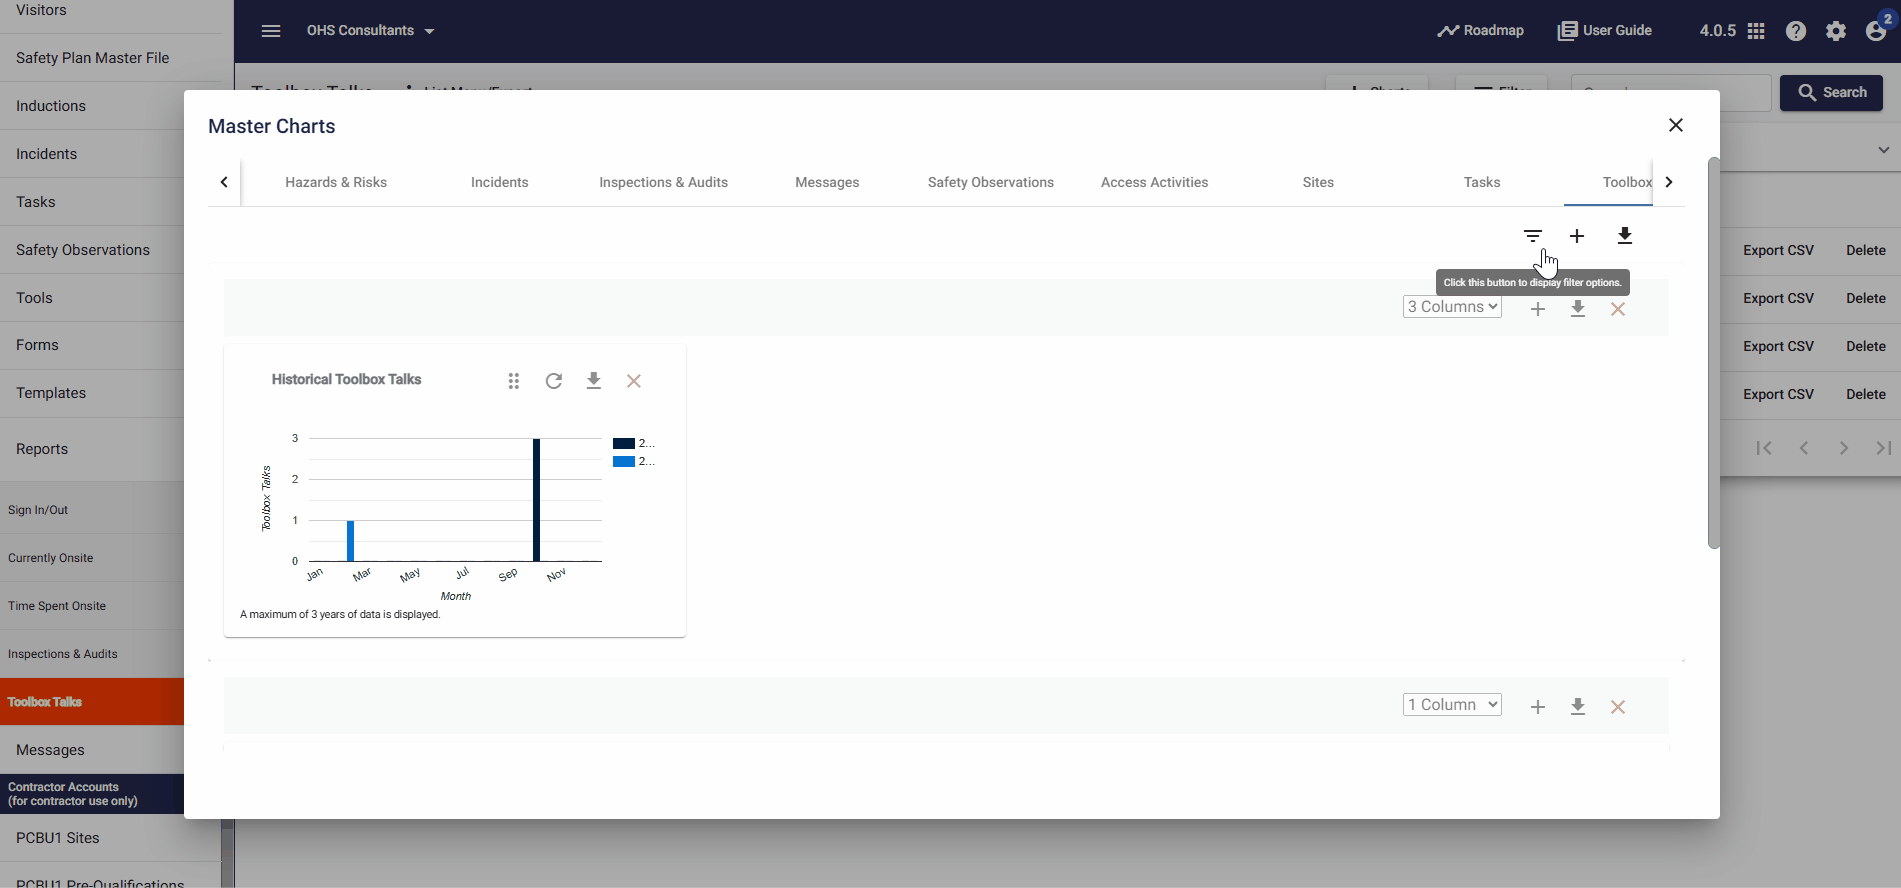Switch to the Safety Observations chart tab
This screenshot has width=1901, height=888.
[x=991, y=182]
